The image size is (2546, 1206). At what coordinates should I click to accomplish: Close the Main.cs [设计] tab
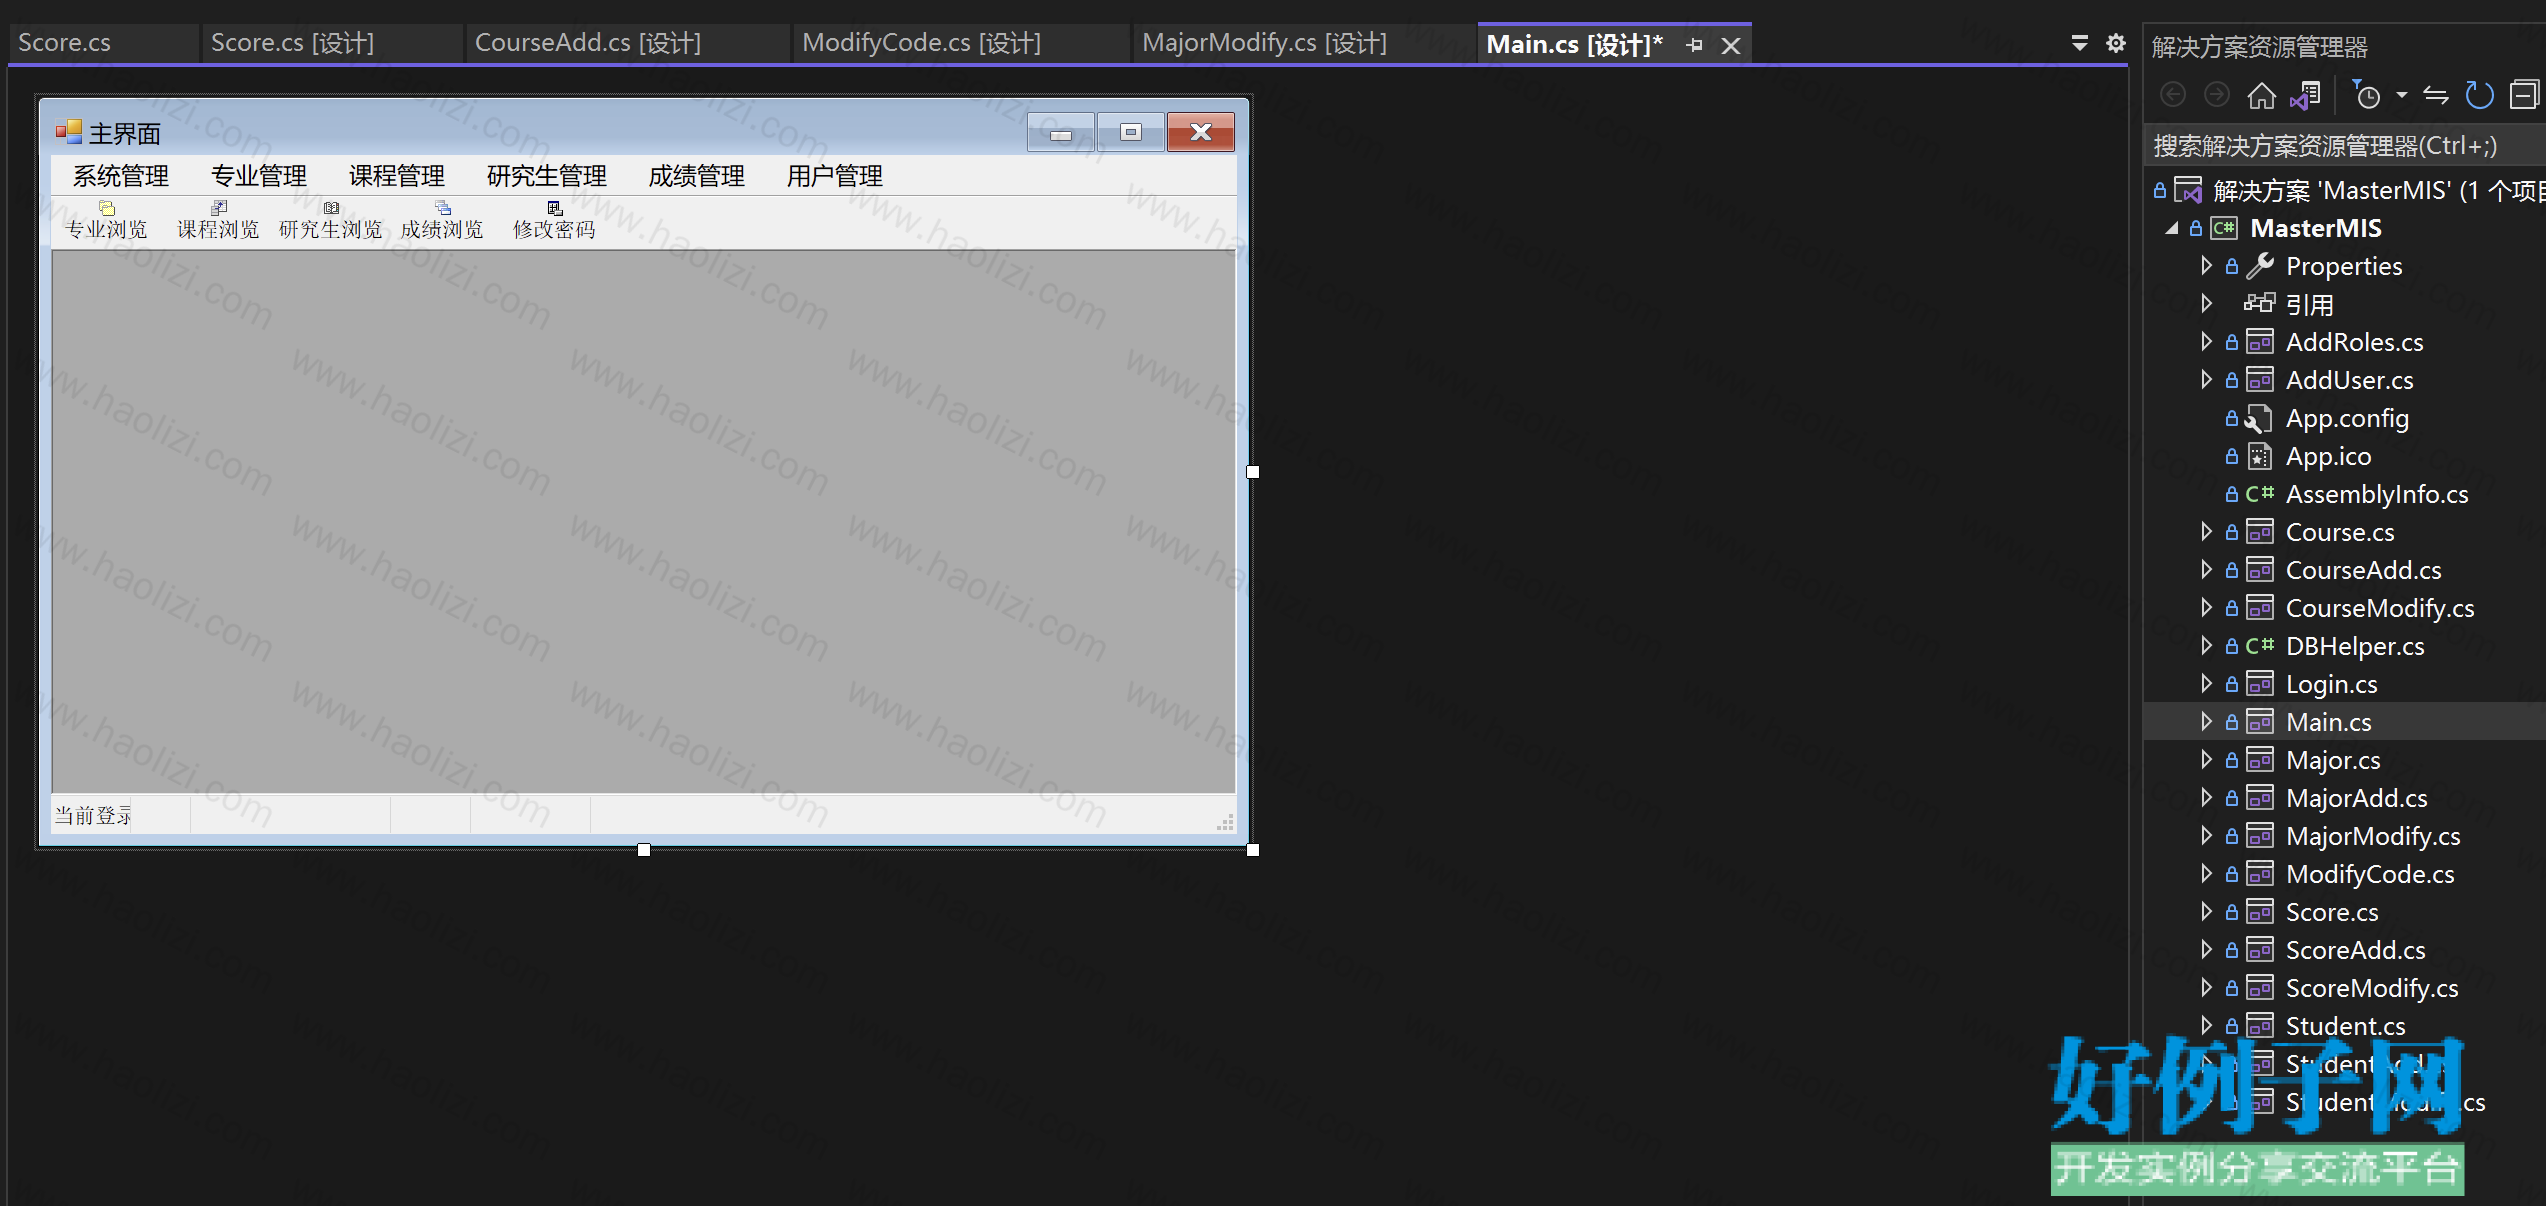click(1731, 46)
